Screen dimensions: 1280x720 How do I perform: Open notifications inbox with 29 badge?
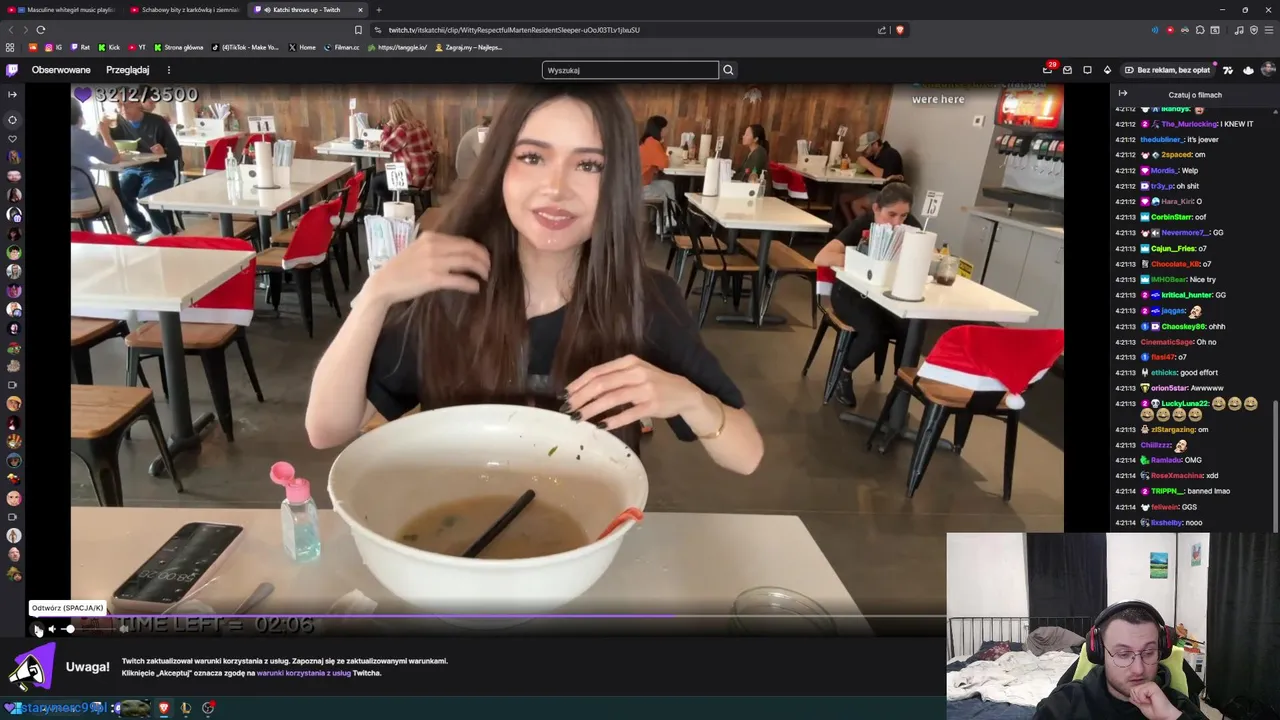1048,70
